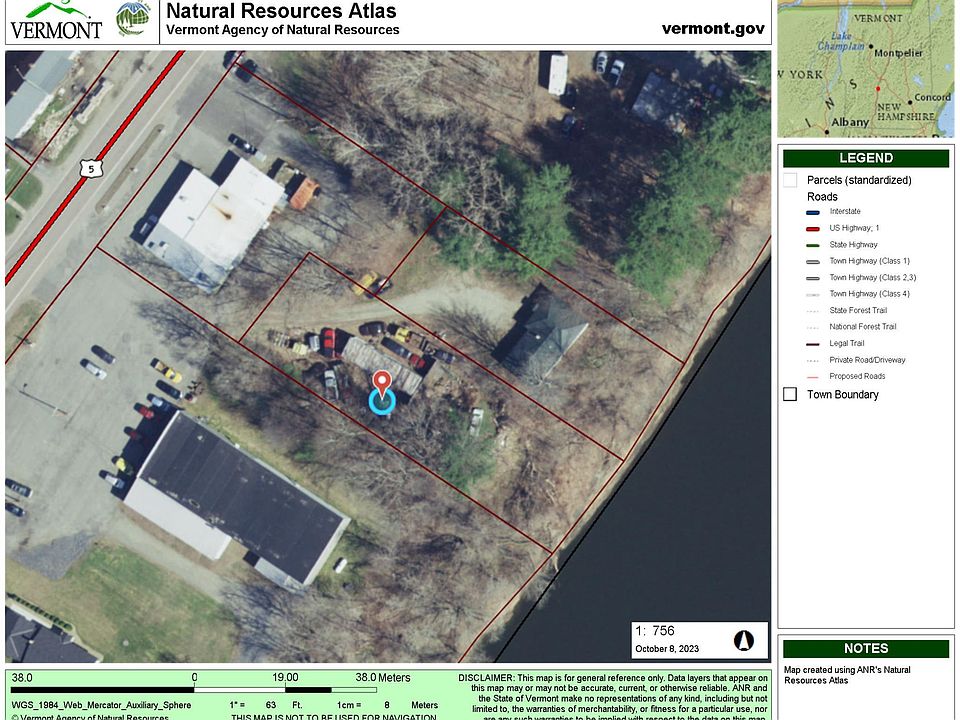Viewport: 960px width, 720px height.
Task: Click the Private Road/Driveway legend label
Action: [867, 360]
